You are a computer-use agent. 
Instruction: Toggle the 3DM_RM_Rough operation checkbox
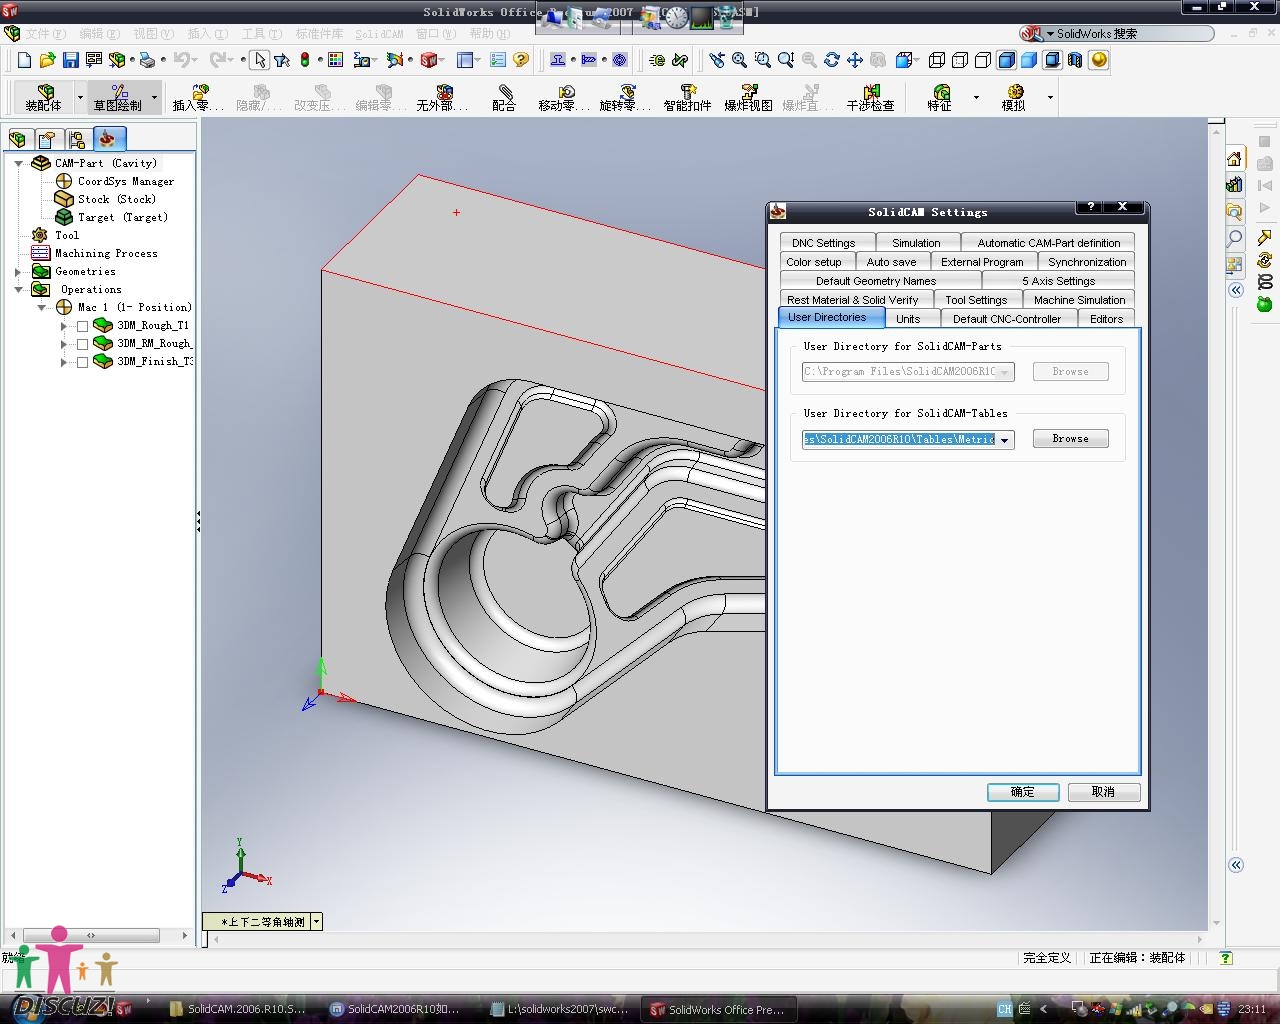[x=83, y=344]
